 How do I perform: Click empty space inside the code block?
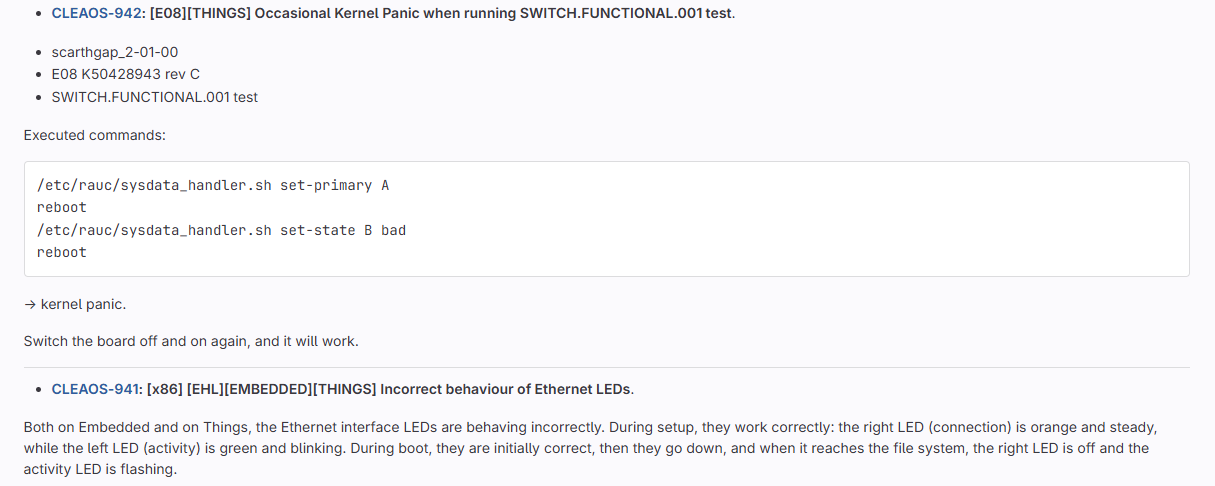pos(800,220)
